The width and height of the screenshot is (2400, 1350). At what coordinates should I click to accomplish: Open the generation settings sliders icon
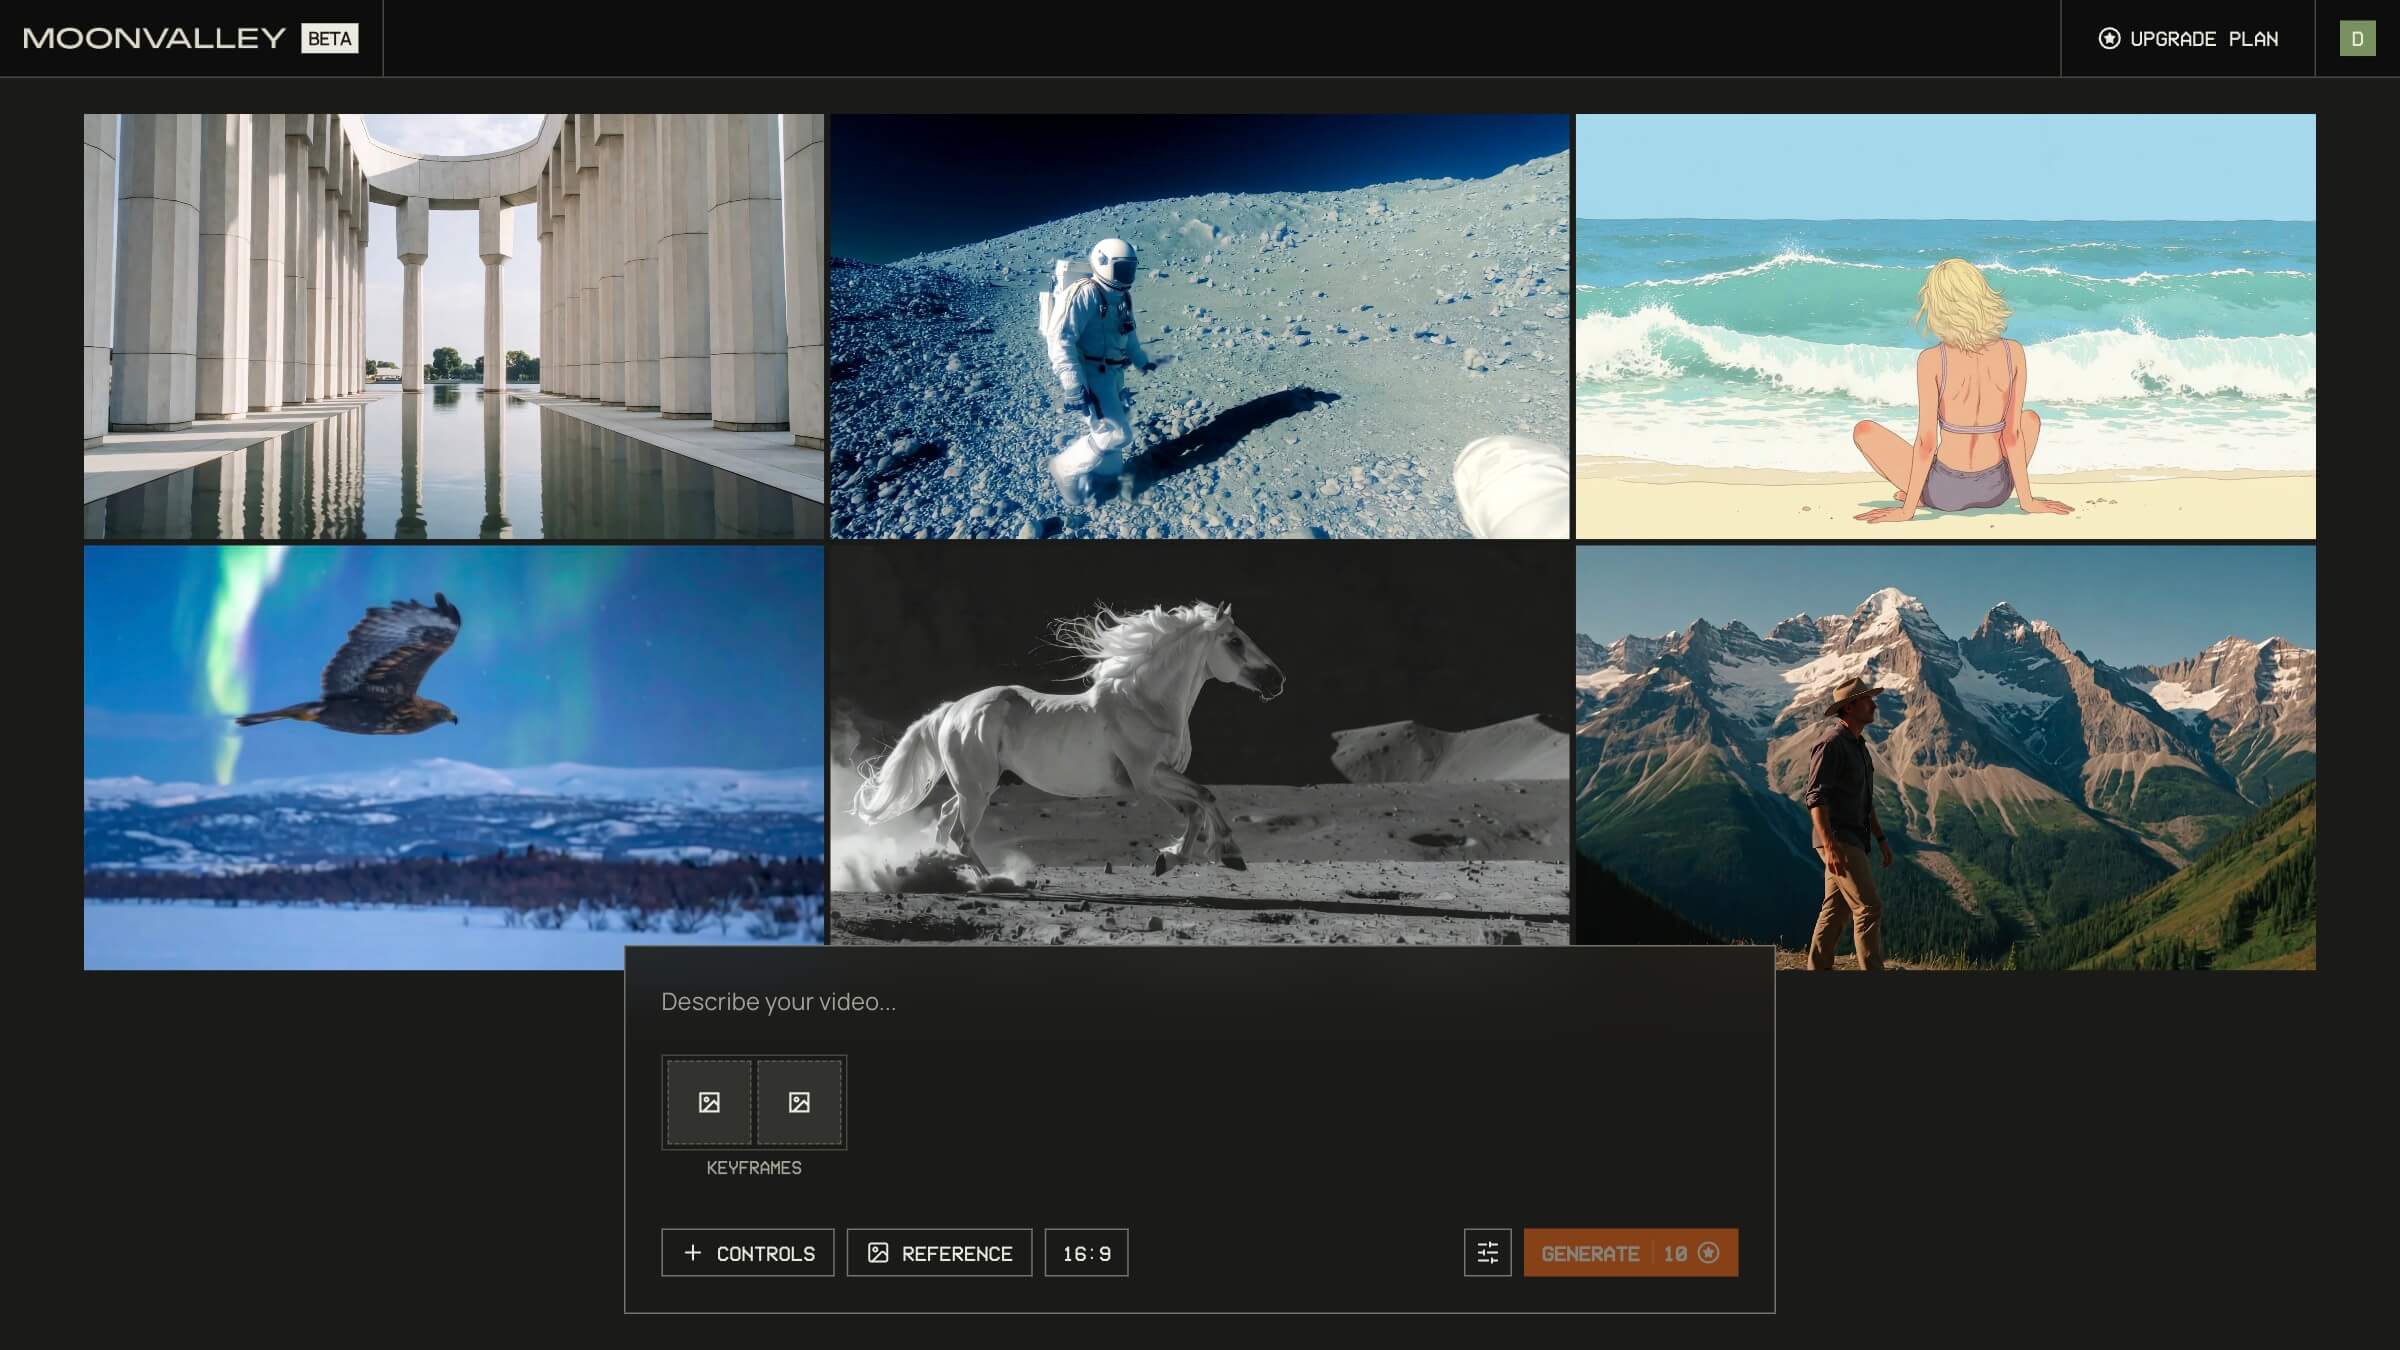pyautogui.click(x=1487, y=1252)
